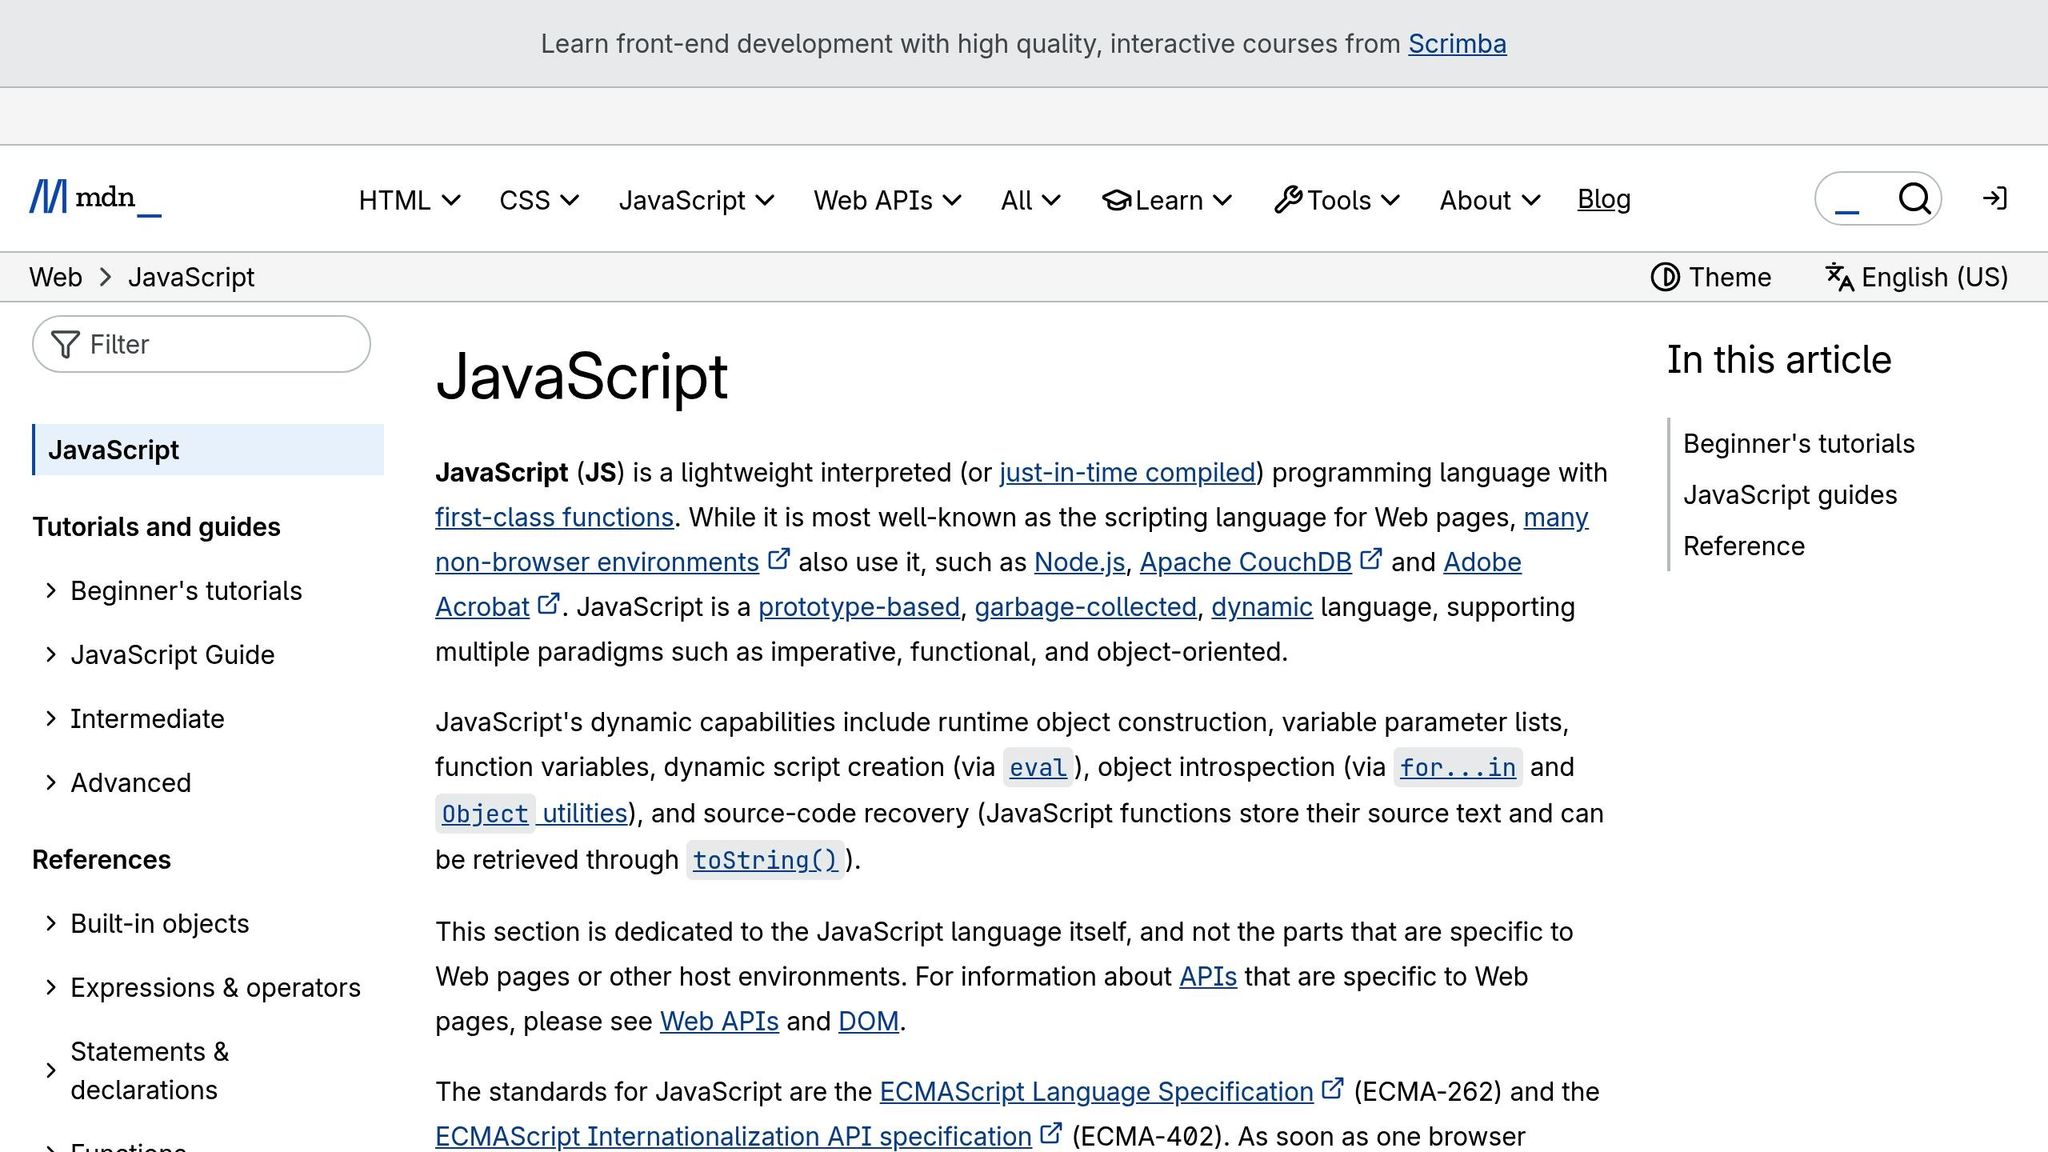2048x1152 pixels.
Task: Select the filter funnel icon in sidebar
Action: (x=66, y=344)
